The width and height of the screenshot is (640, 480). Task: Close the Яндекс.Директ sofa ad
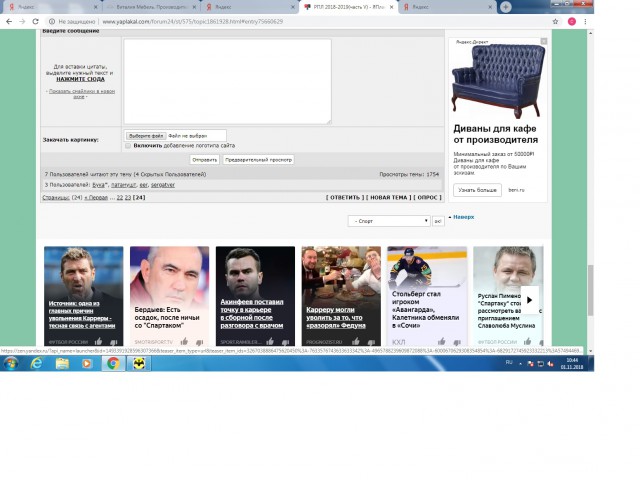point(544,41)
